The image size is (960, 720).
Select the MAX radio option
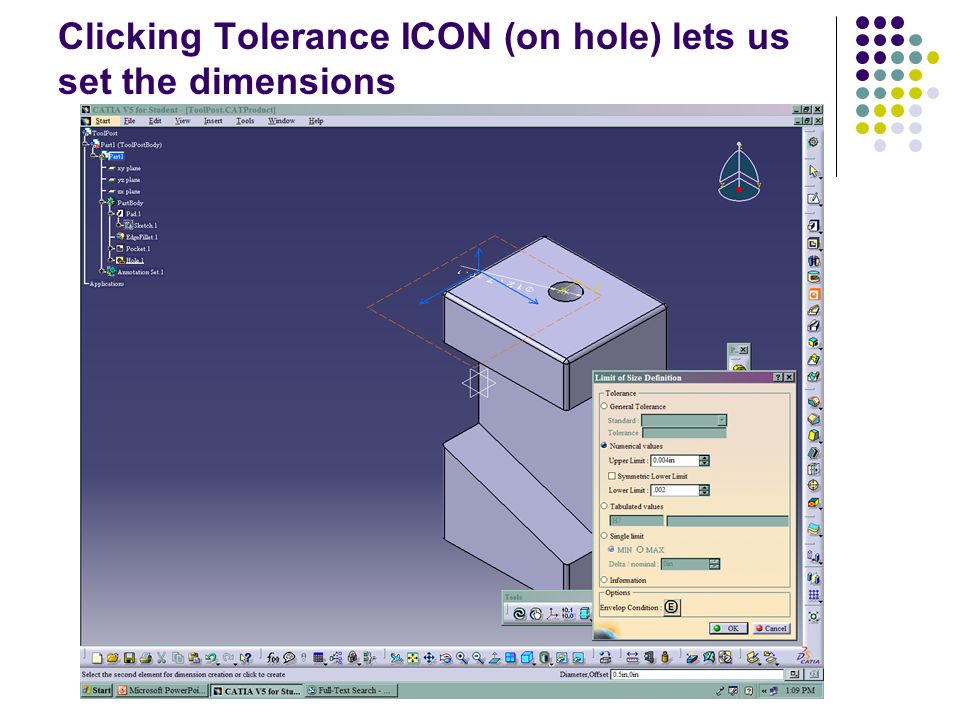click(x=640, y=549)
